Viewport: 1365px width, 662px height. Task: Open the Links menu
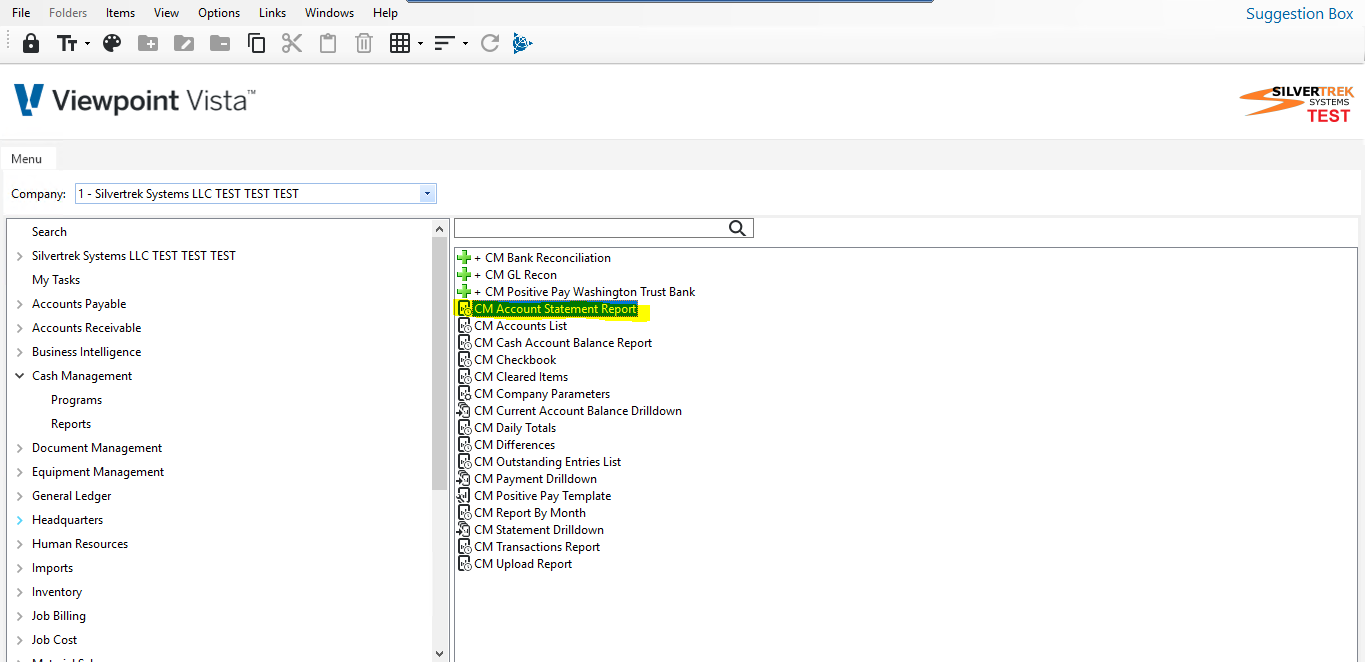click(x=272, y=13)
